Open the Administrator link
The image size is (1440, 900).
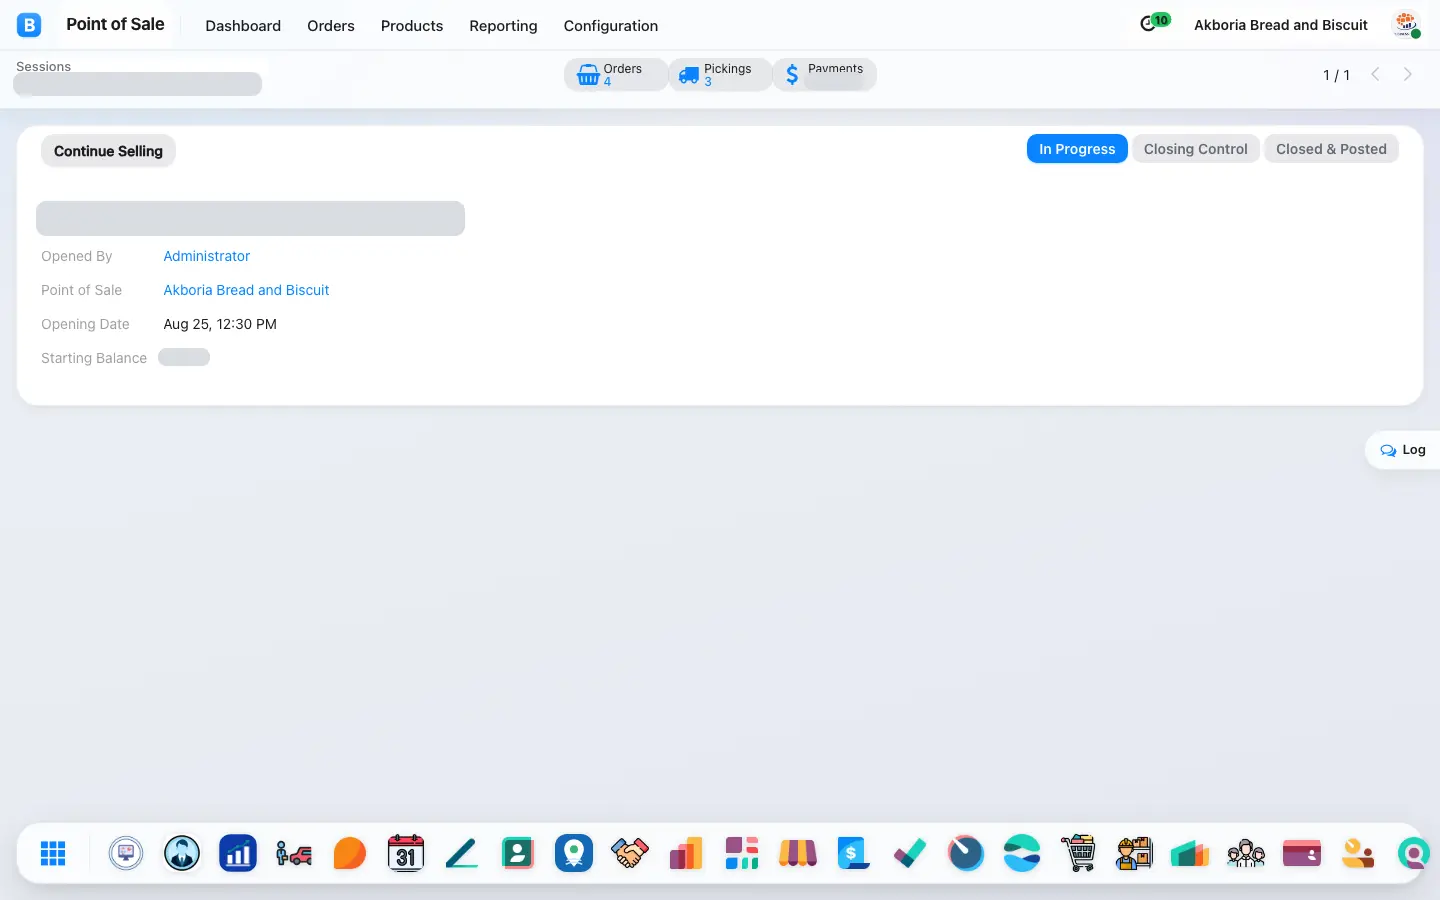click(207, 256)
